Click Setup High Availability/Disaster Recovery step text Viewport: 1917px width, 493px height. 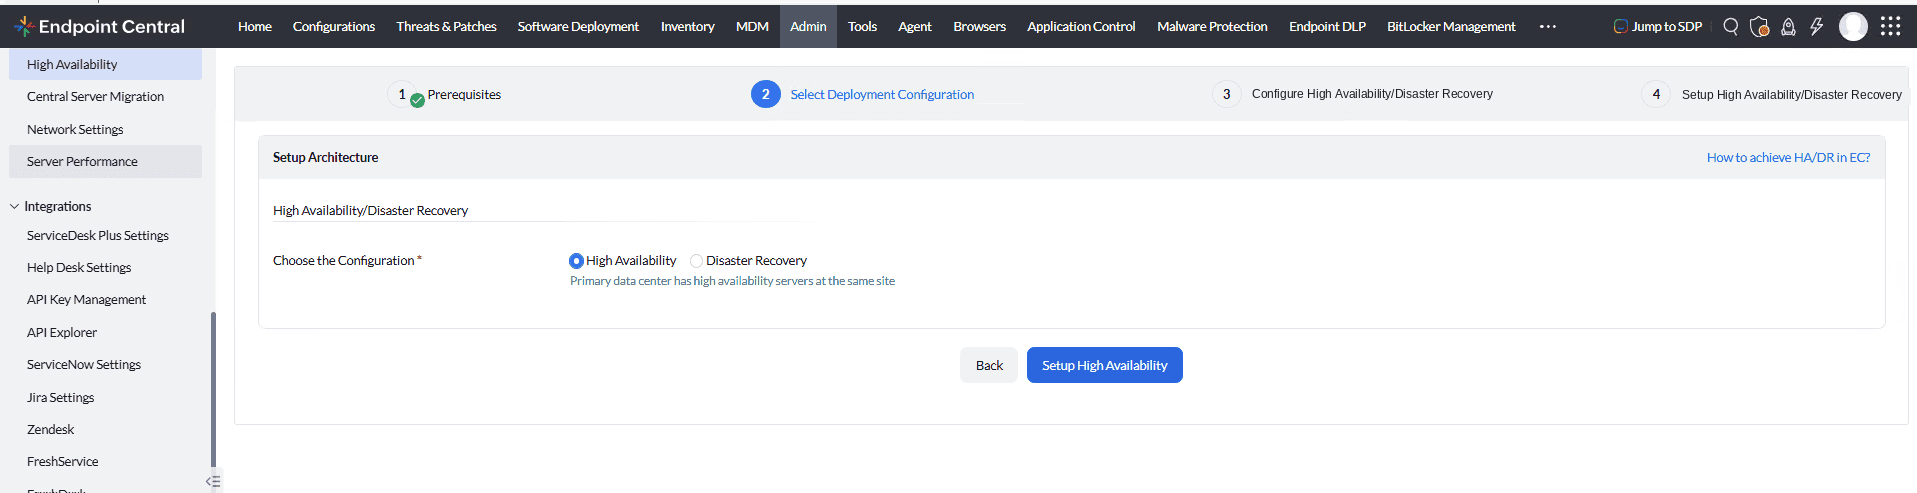1792,94
